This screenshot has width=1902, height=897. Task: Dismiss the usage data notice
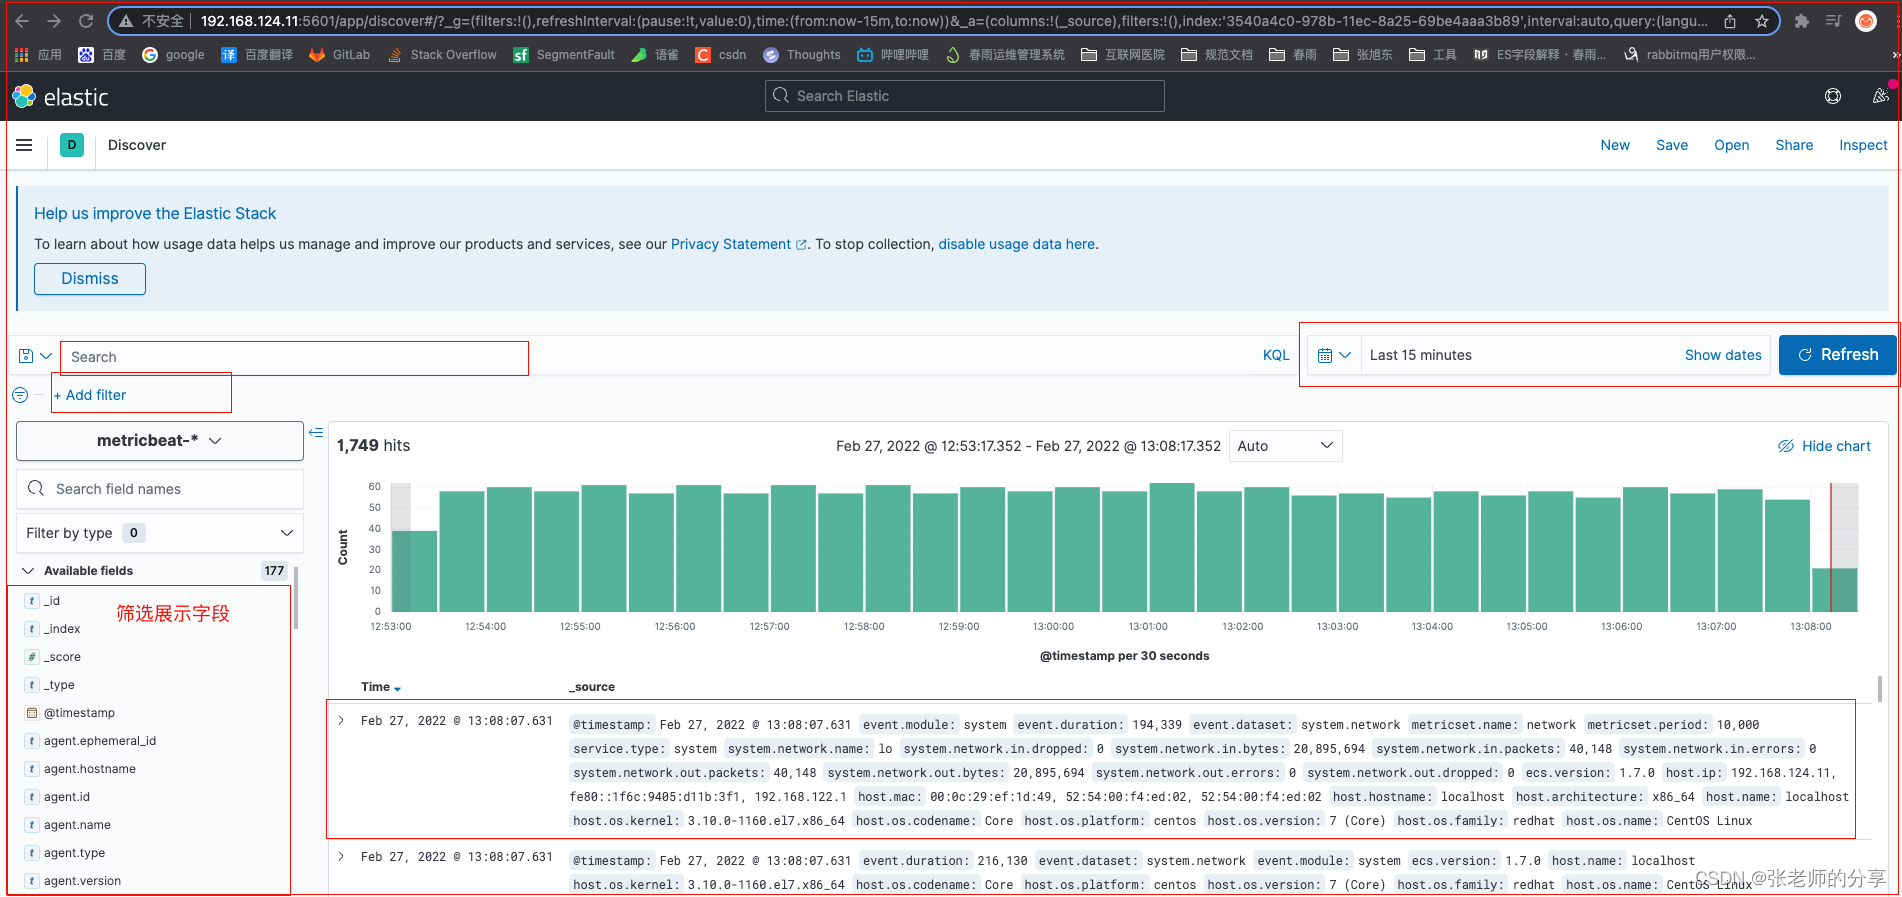point(90,279)
